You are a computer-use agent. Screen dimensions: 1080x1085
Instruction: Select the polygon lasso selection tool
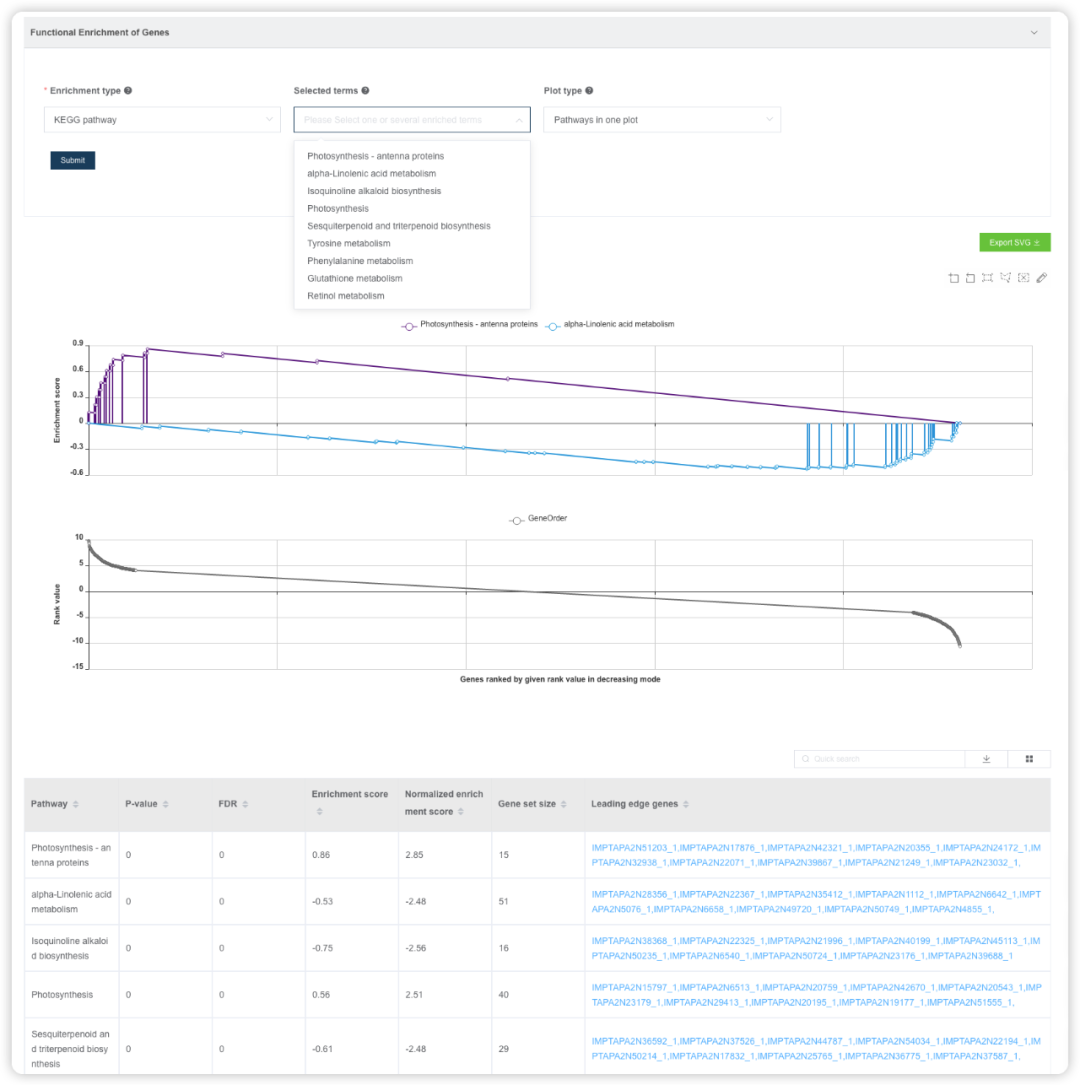tap(1005, 278)
